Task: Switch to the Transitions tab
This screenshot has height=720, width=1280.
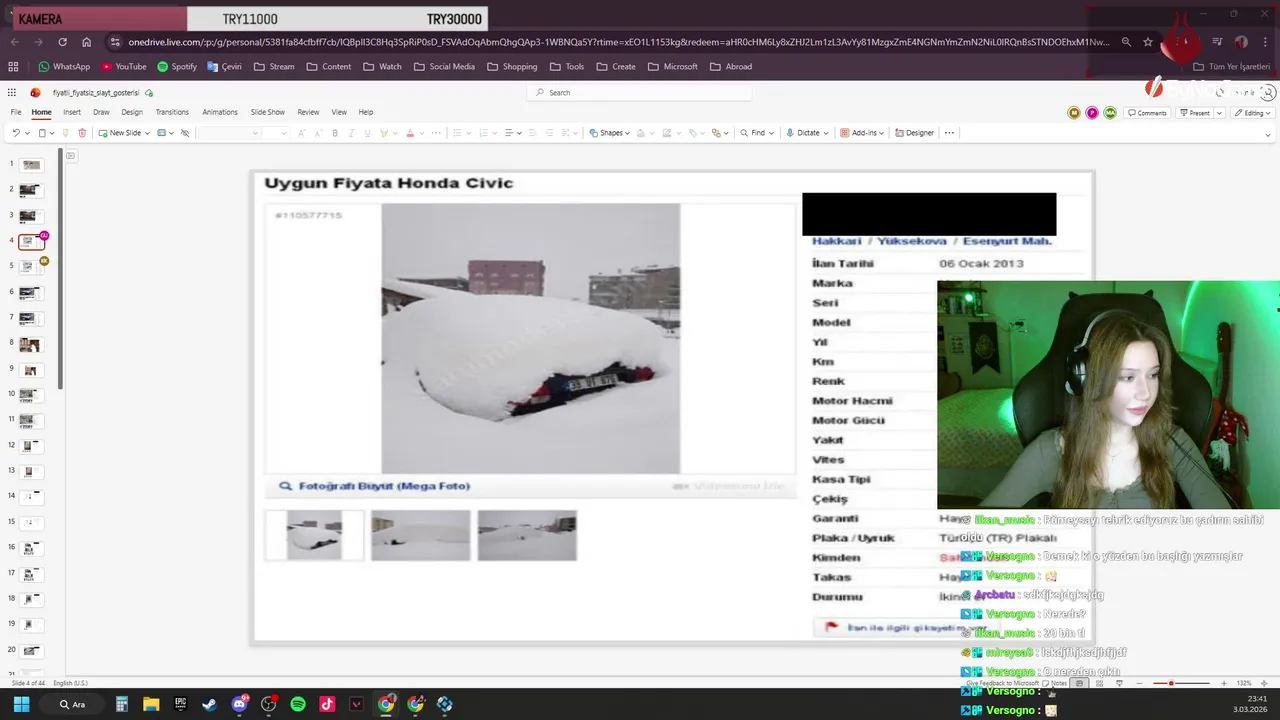Action: [x=172, y=112]
